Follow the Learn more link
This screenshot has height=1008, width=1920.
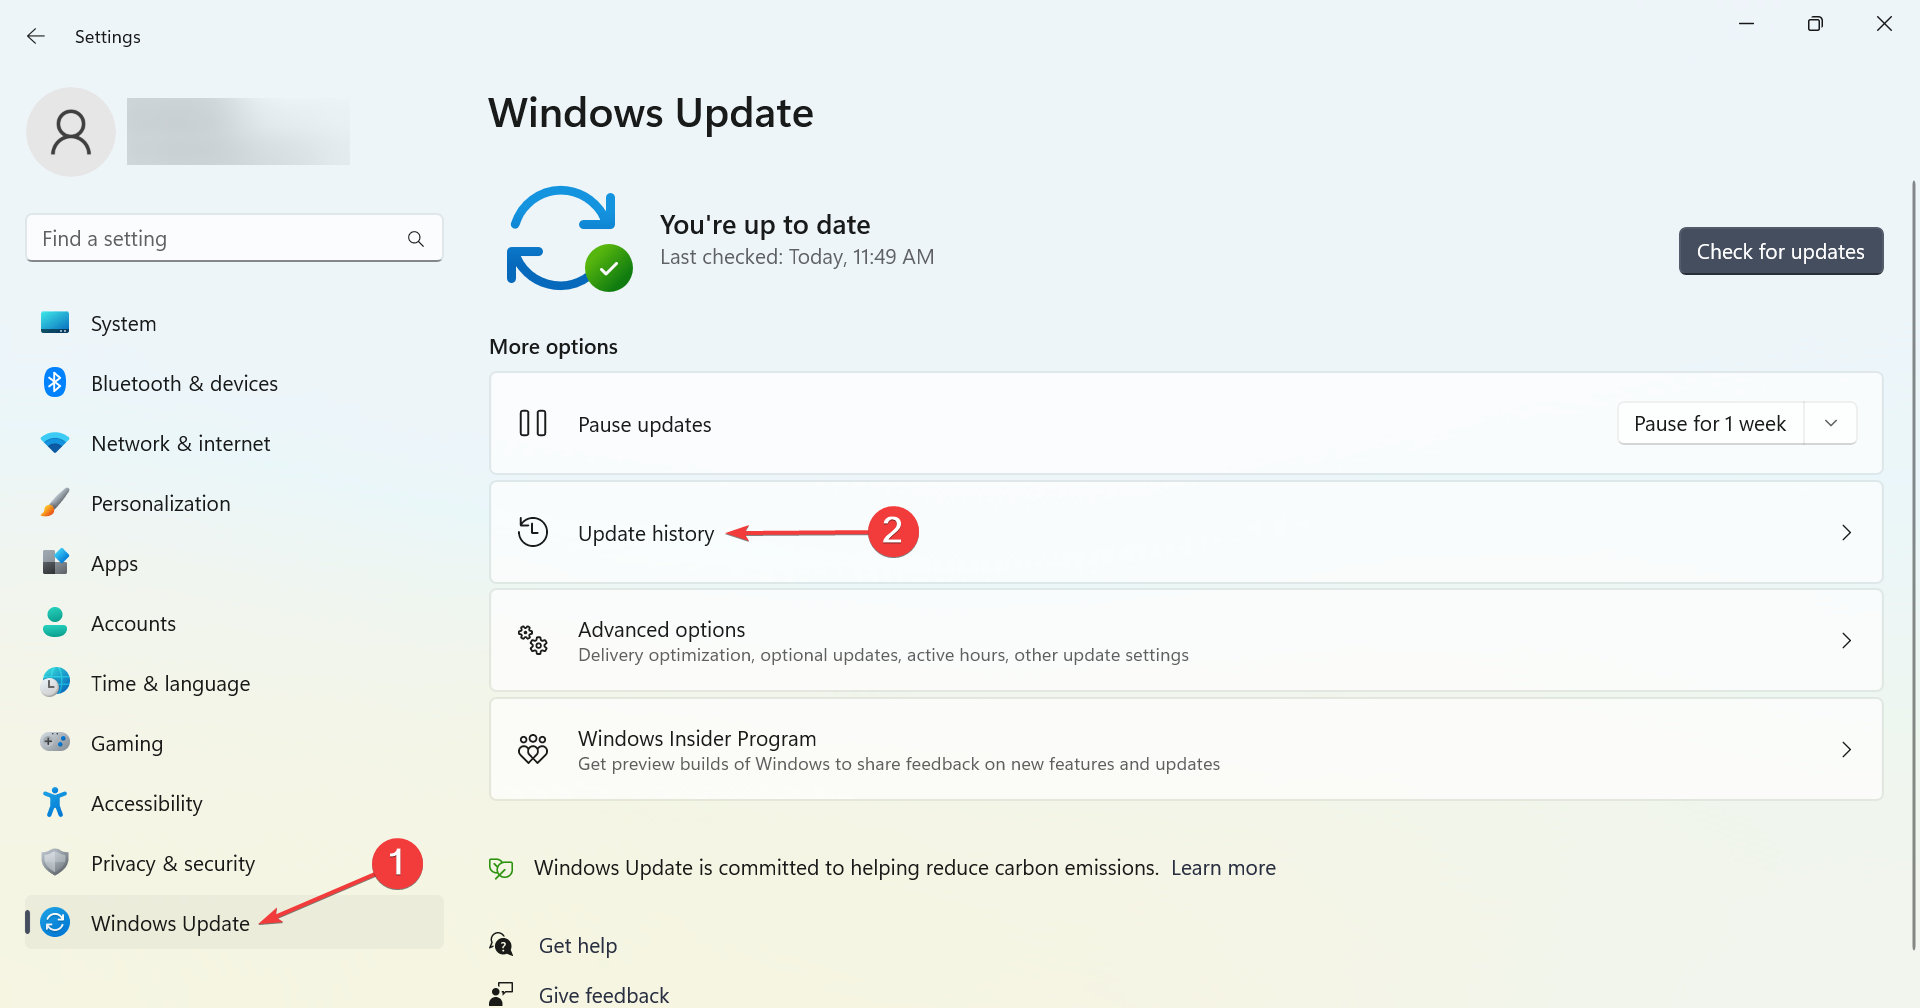tap(1223, 868)
